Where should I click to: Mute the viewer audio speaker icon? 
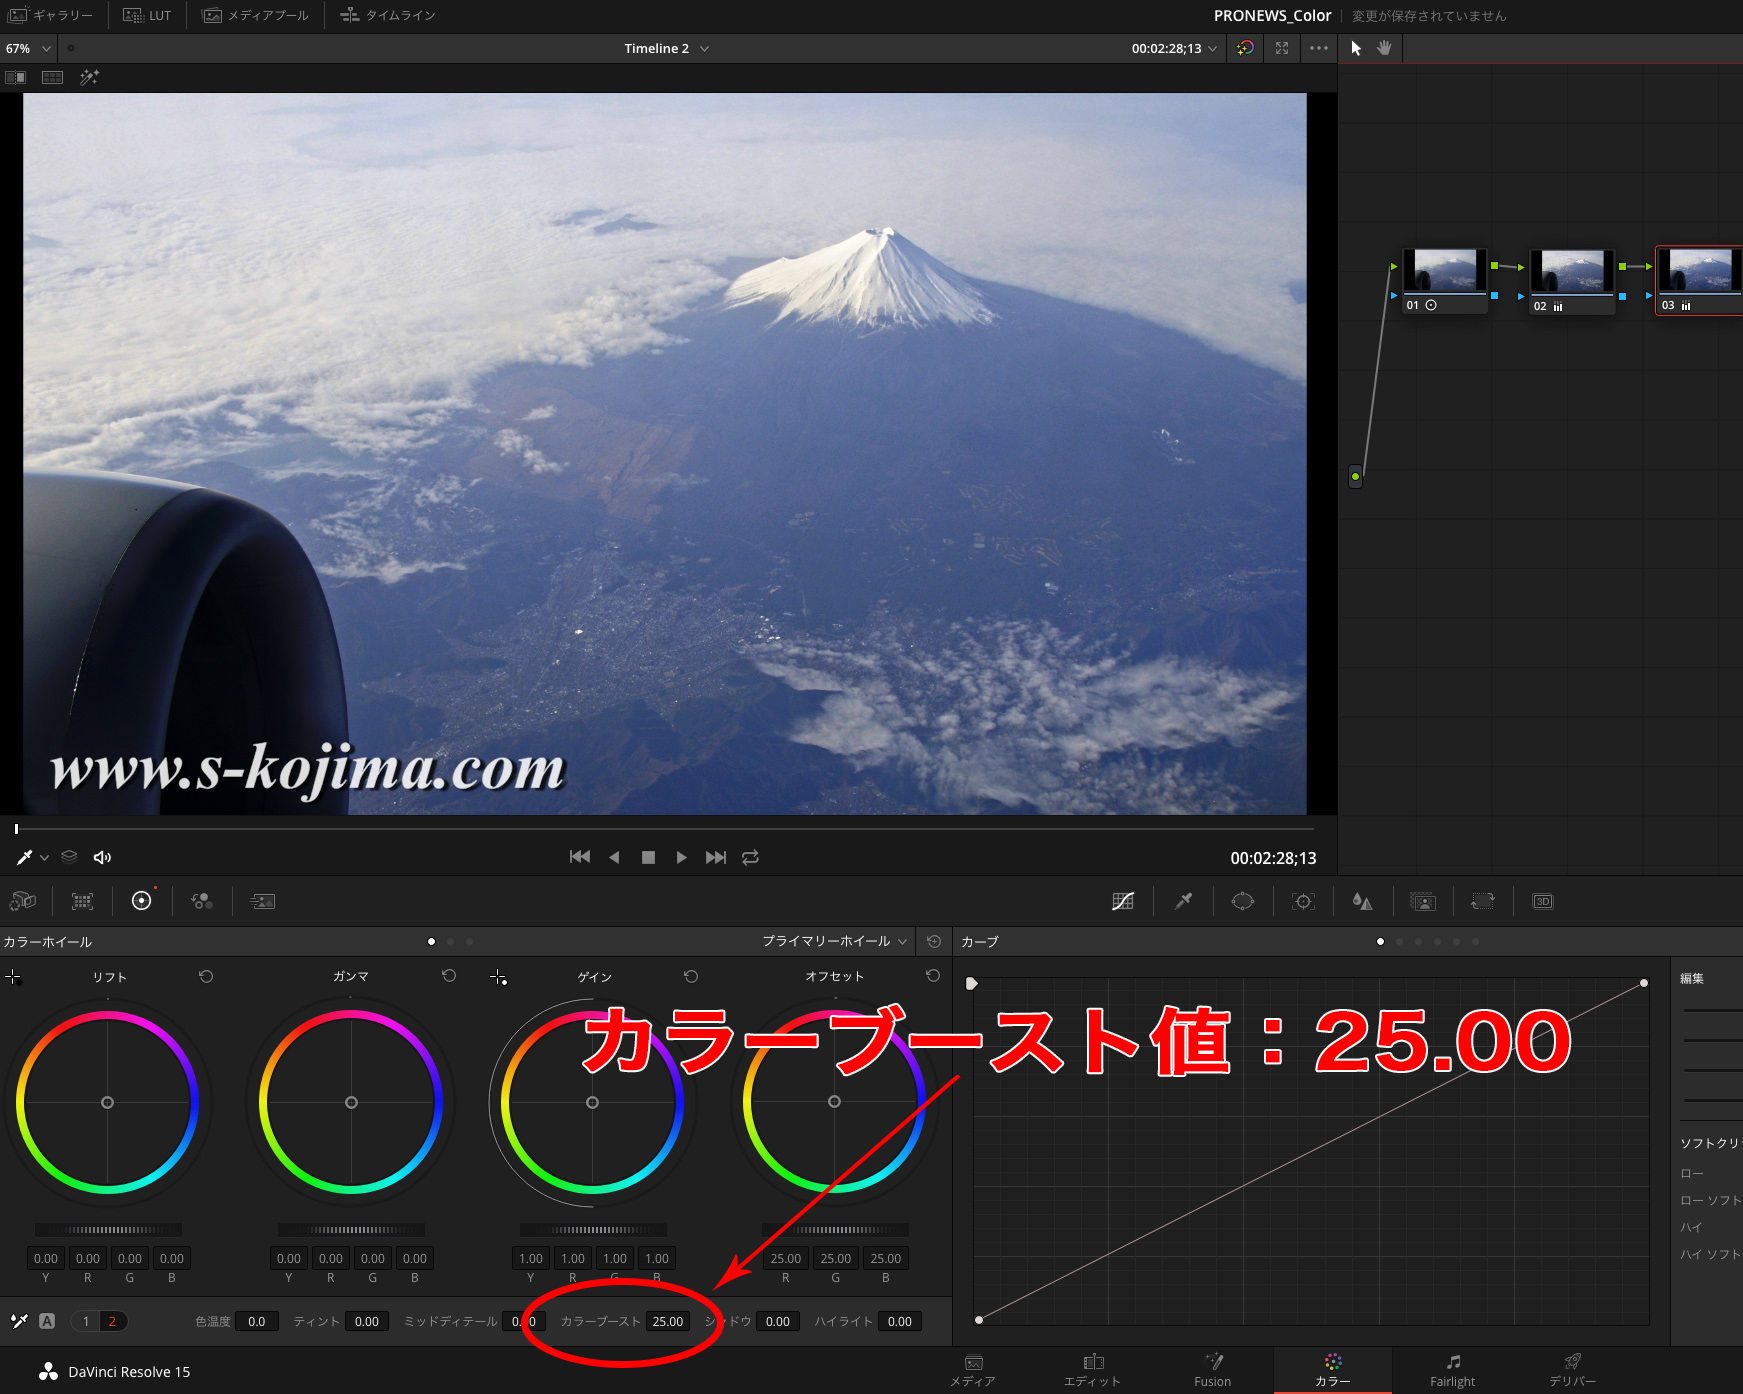click(x=102, y=857)
